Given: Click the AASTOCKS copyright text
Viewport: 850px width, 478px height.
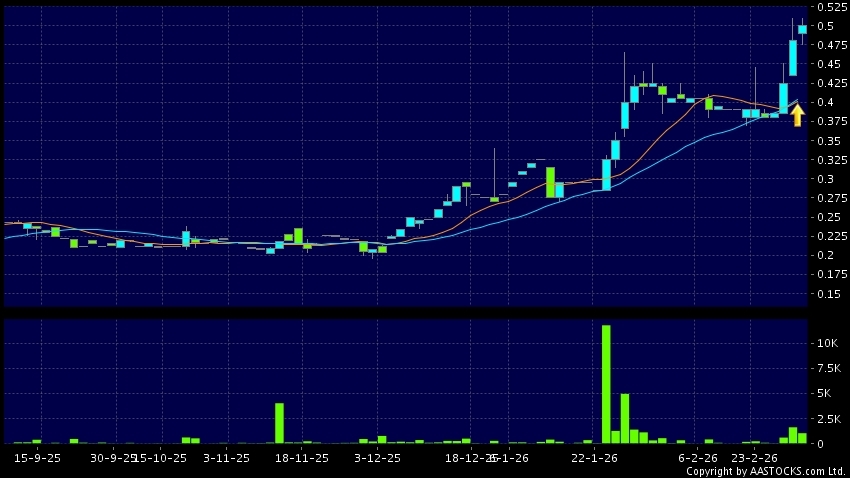Looking at the screenshot, I should [765, 471].
